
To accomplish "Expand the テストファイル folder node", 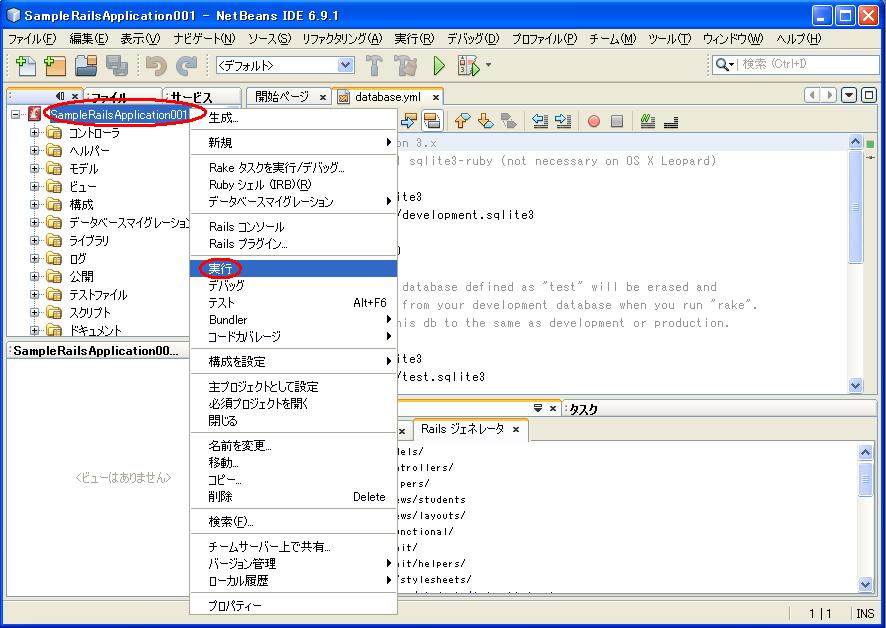I will click(x=34, y=294).
